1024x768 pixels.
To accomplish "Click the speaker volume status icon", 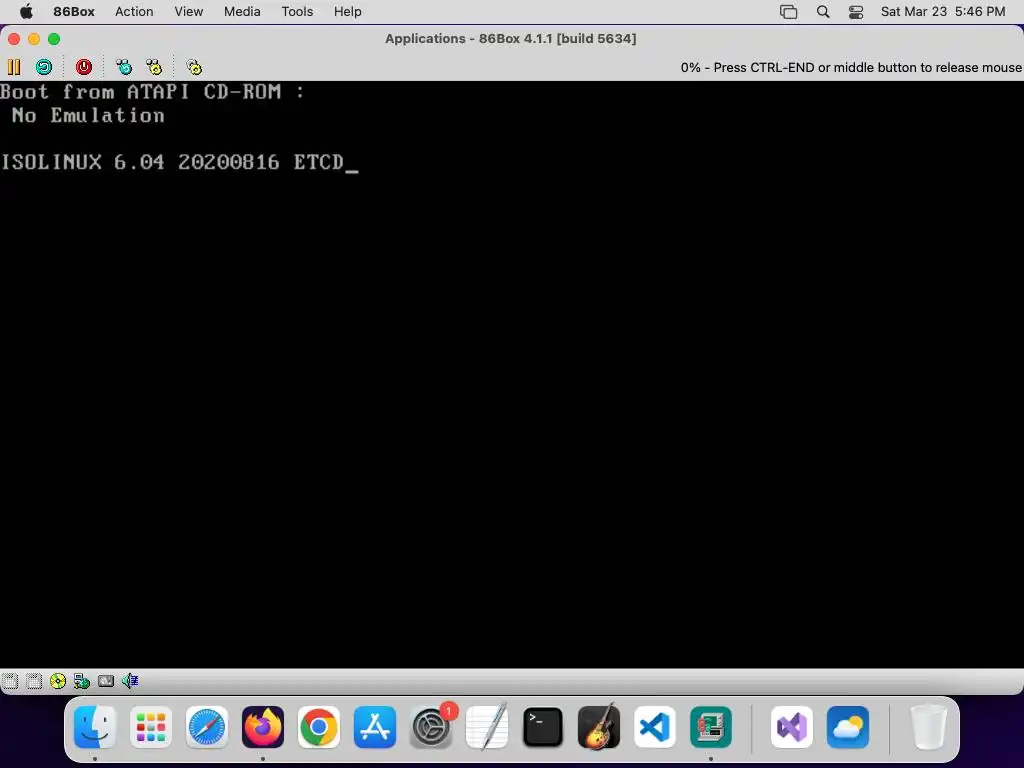I will (x=130, y=681).
